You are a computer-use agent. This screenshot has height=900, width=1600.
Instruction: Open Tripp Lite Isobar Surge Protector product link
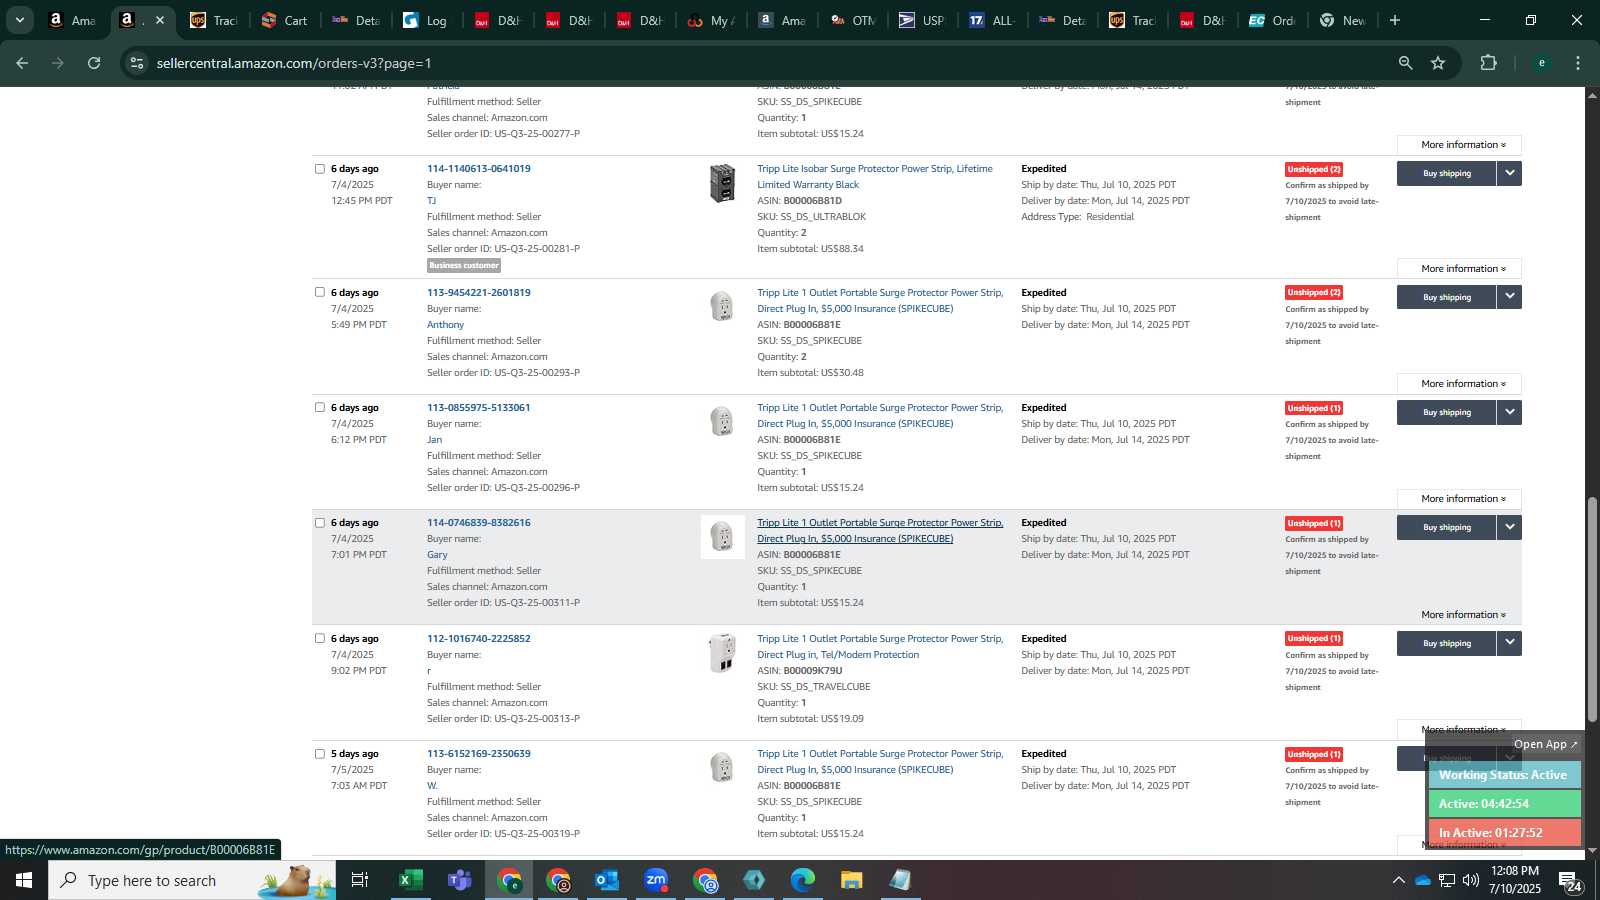coord(875,177)
